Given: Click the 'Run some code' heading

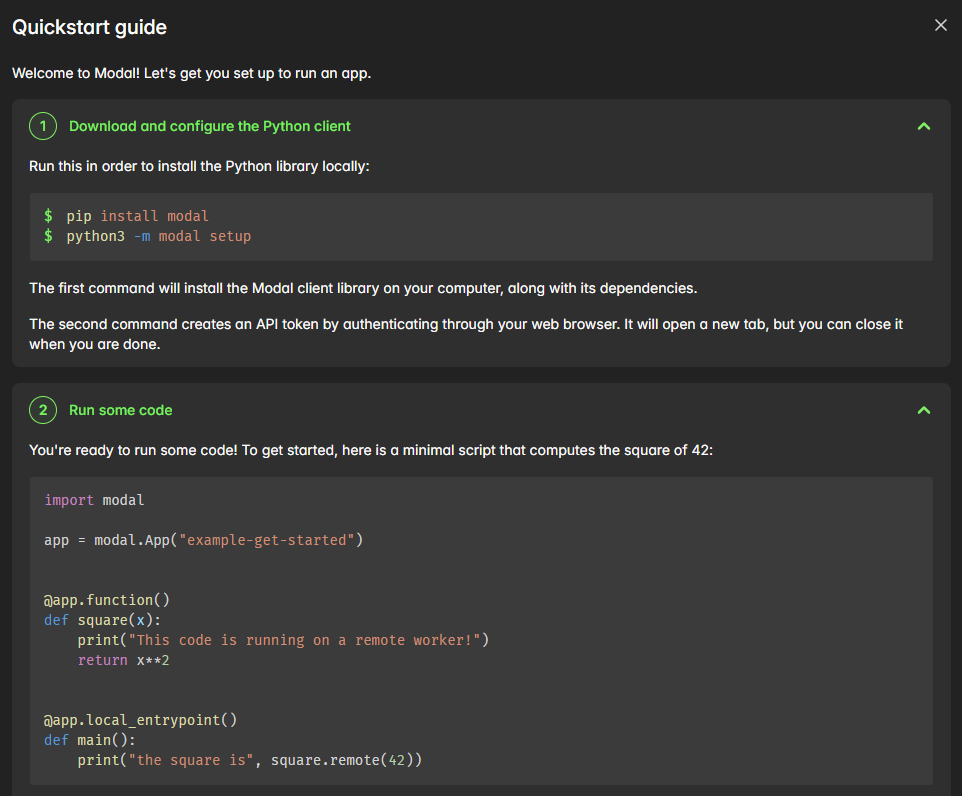Looking at the screenshot, I should click(120, 411).
